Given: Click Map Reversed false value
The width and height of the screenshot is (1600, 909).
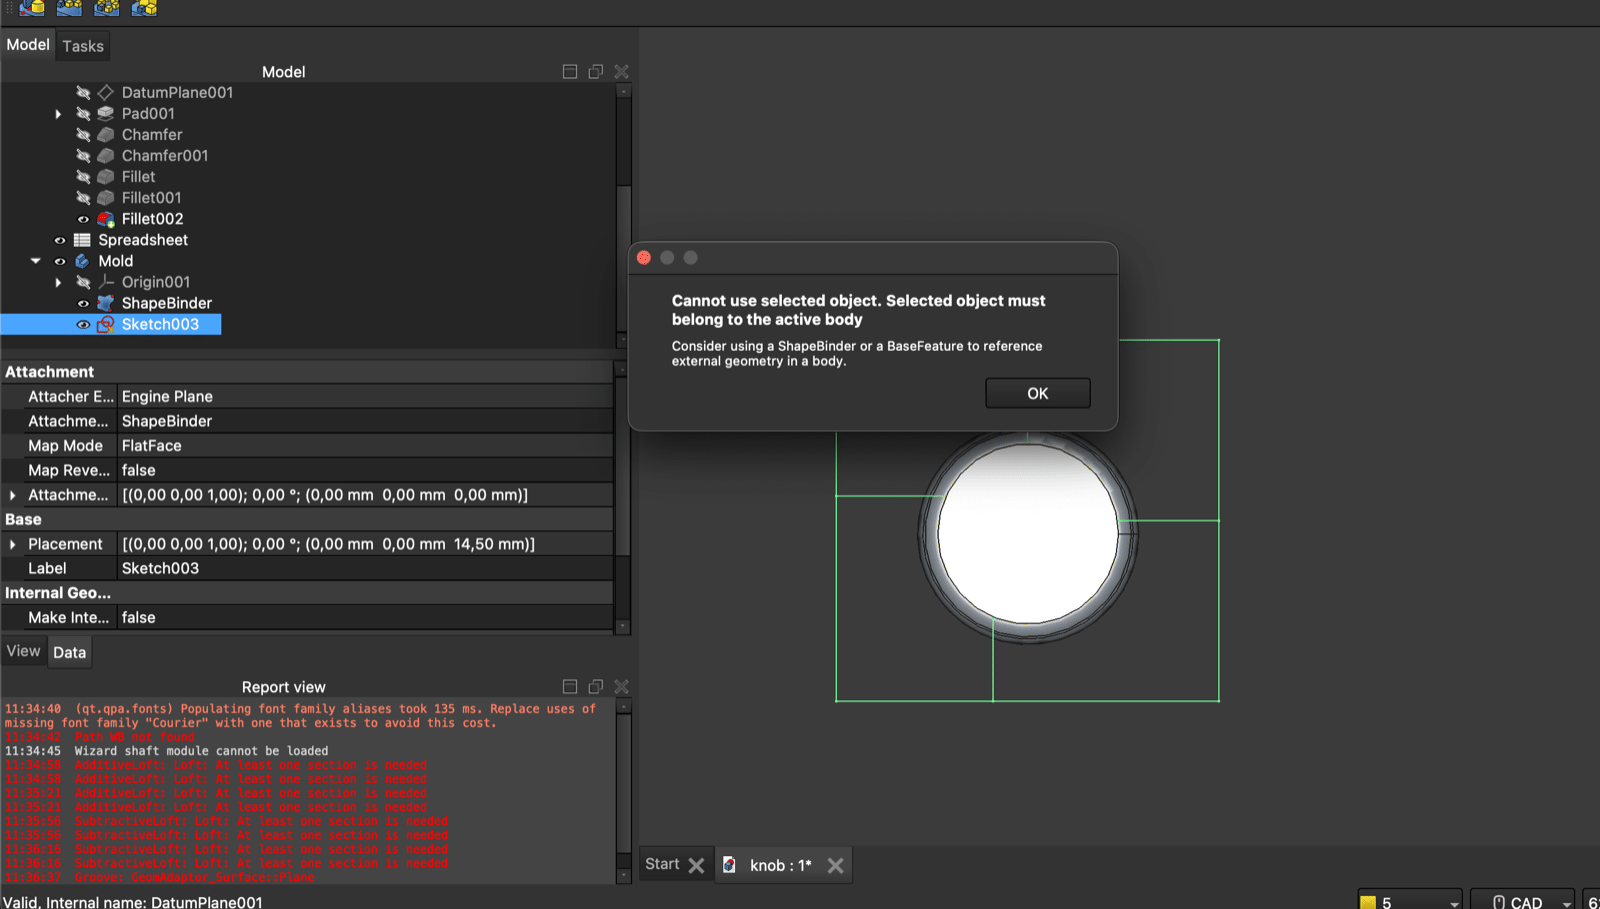Looking at the screenshot, I should [365, 470].
